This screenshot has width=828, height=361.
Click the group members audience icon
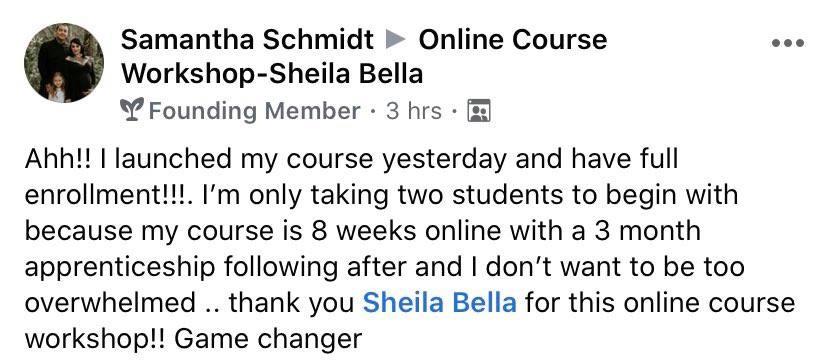pos(479,110)
